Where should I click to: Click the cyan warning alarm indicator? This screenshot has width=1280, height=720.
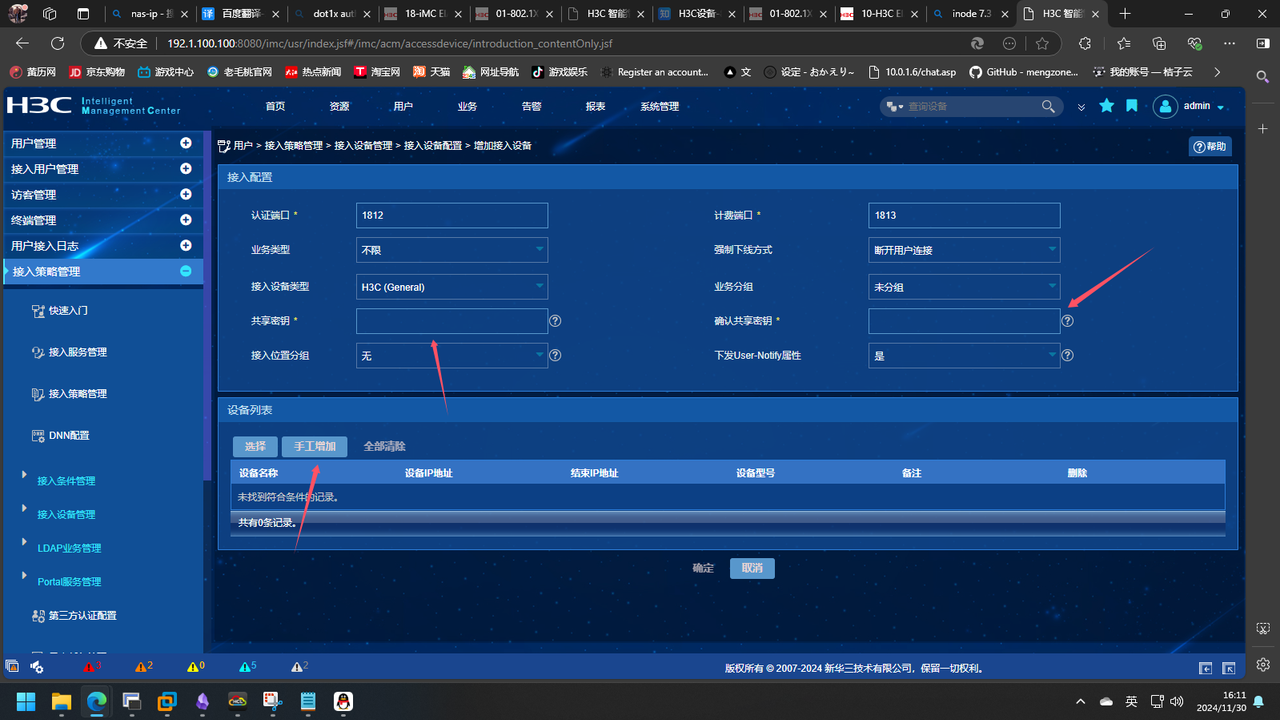(x=248, y=666)
